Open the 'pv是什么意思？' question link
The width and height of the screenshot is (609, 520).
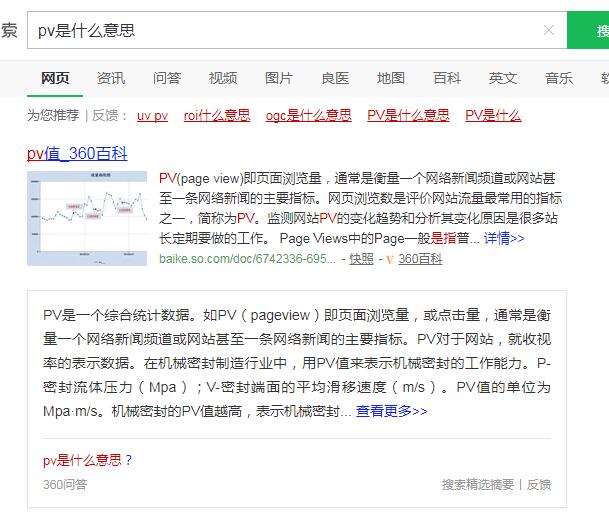click(x=87, y=461)
